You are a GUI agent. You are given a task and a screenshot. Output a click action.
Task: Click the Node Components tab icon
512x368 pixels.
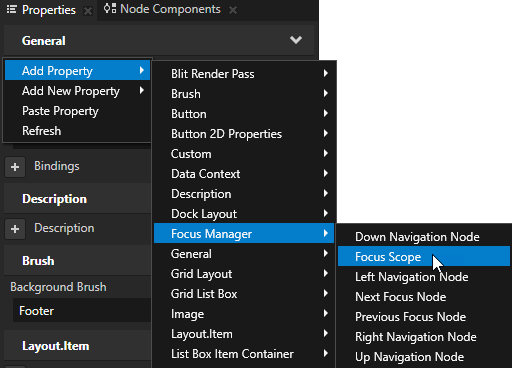110,9
